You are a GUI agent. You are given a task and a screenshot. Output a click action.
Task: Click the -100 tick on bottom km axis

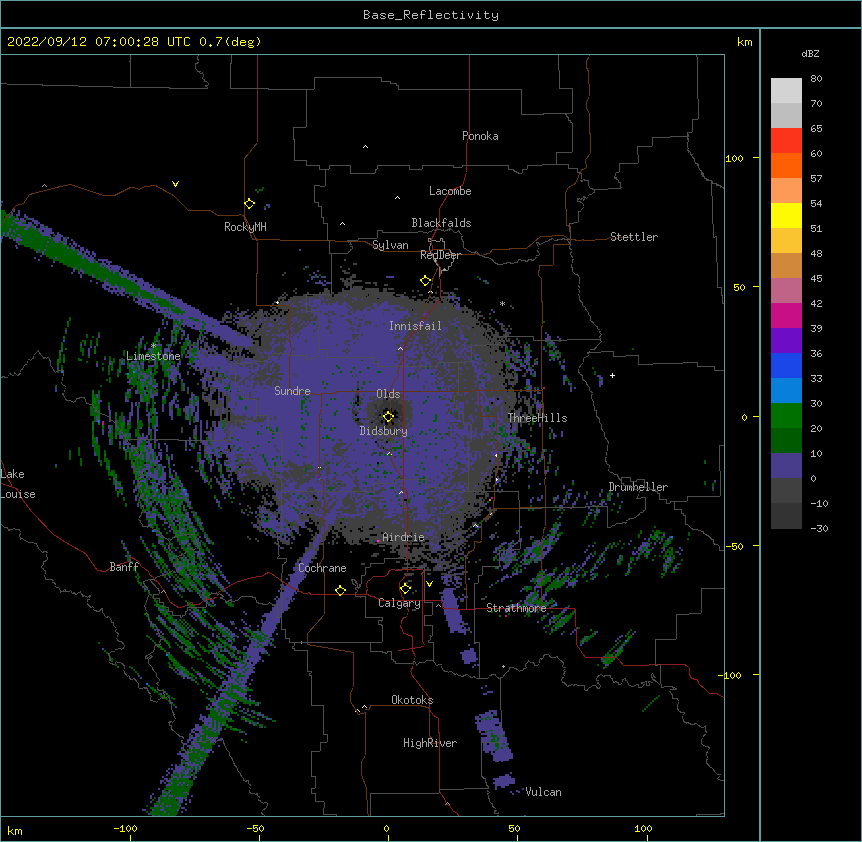click(126, 829)
